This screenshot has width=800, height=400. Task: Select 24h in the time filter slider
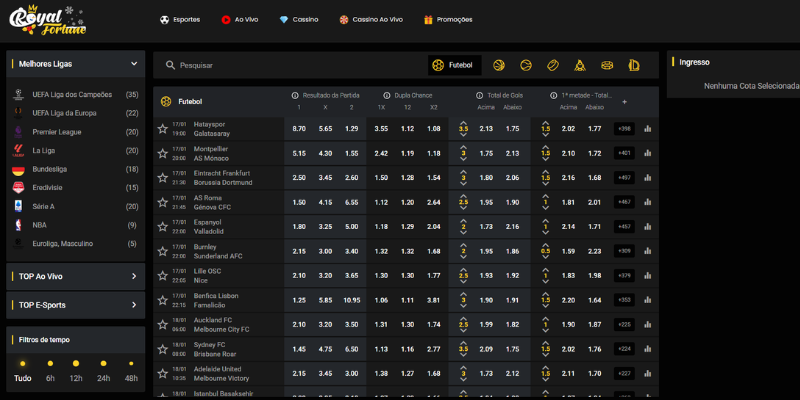point(103,370)
